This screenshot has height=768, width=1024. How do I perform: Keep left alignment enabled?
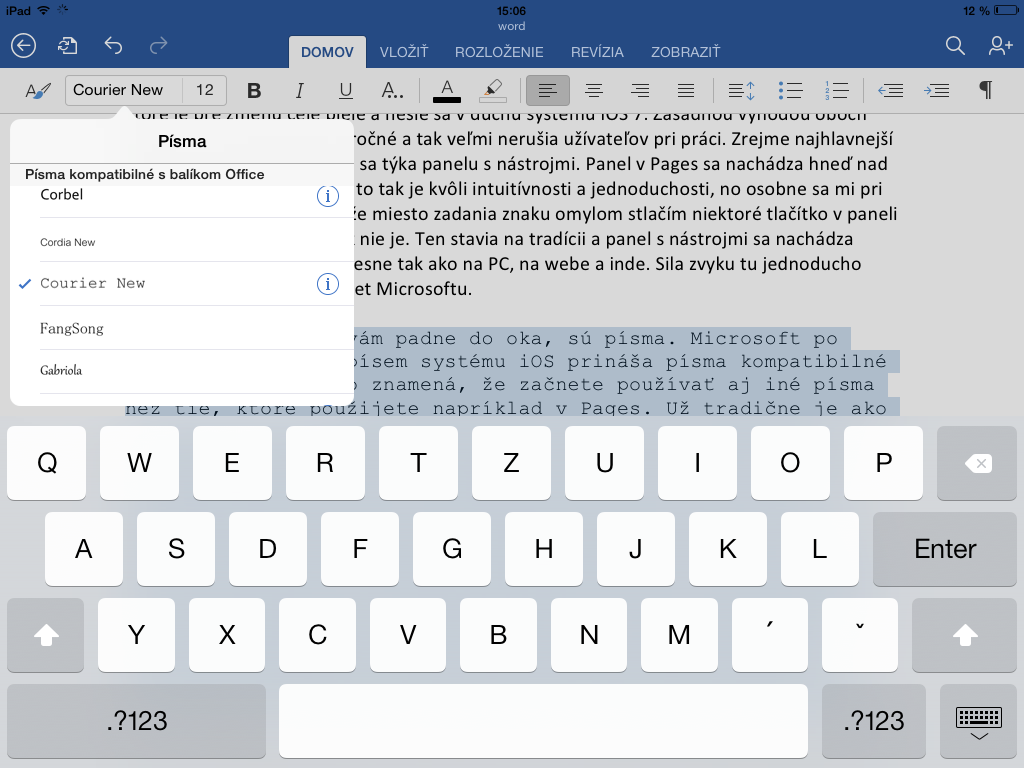coord(547,90)
